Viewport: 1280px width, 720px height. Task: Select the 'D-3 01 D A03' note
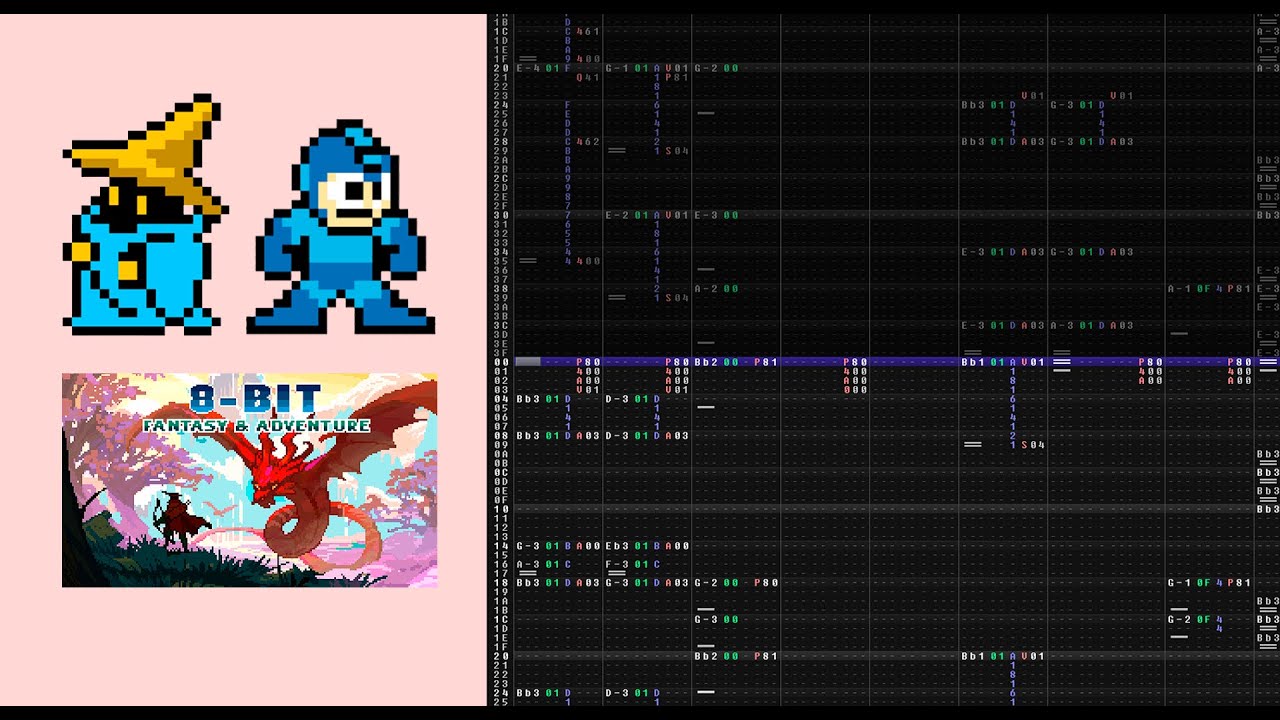coord(647,436)
